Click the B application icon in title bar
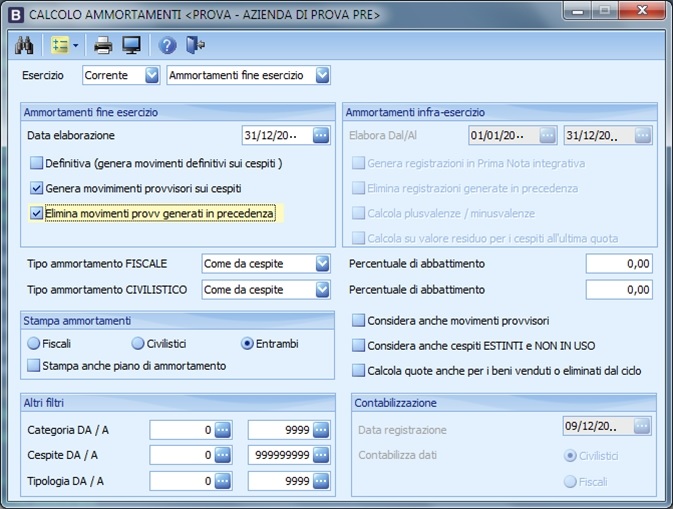 point(16,15)
